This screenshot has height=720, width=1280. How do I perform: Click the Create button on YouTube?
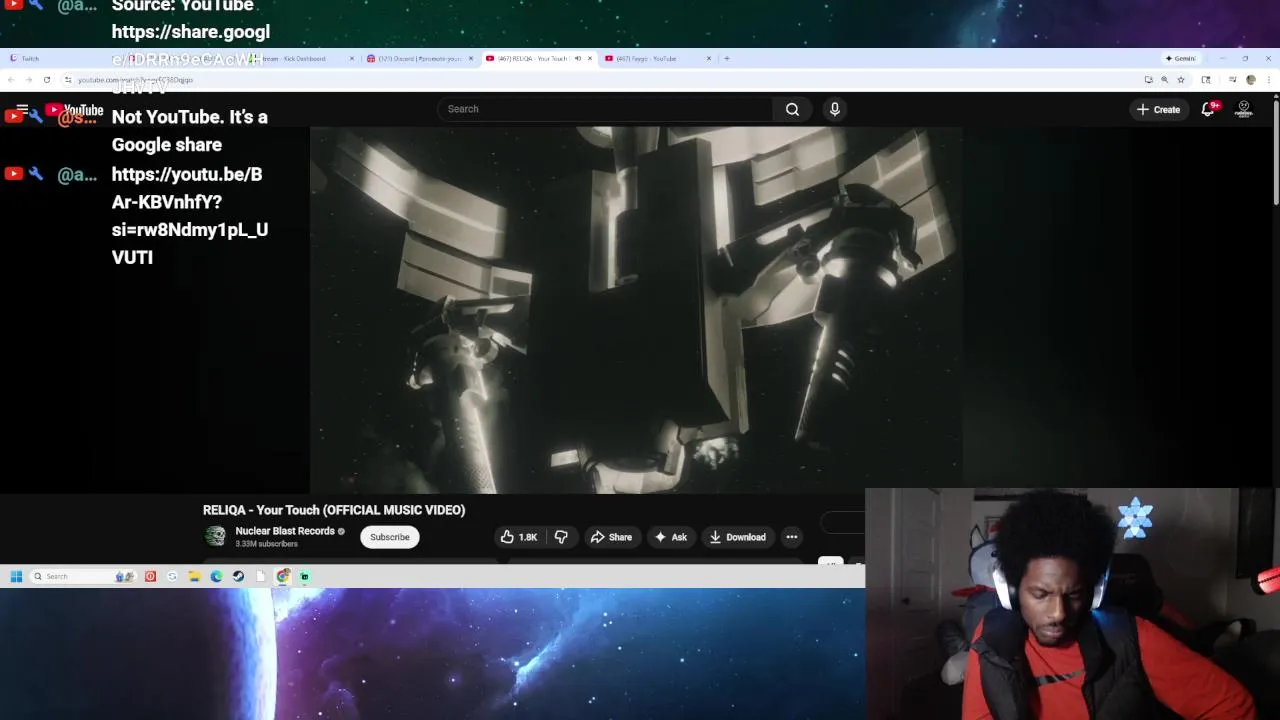tap(1158, 109)
